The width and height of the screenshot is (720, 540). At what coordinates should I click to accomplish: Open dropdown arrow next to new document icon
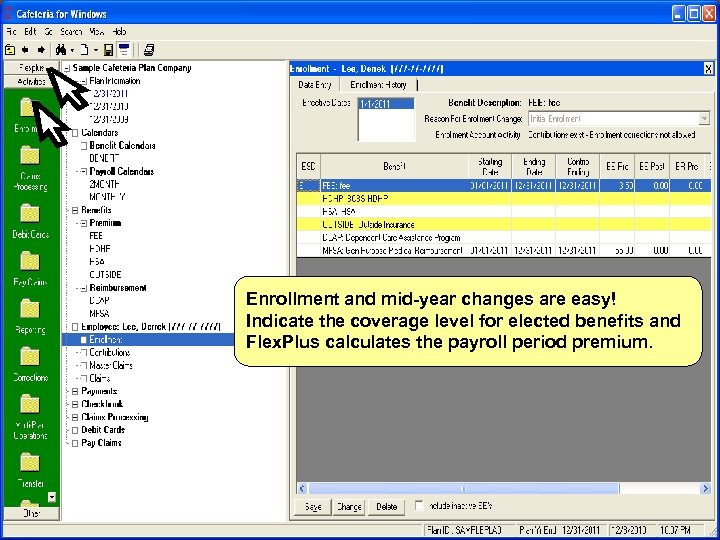pos(96,50)
